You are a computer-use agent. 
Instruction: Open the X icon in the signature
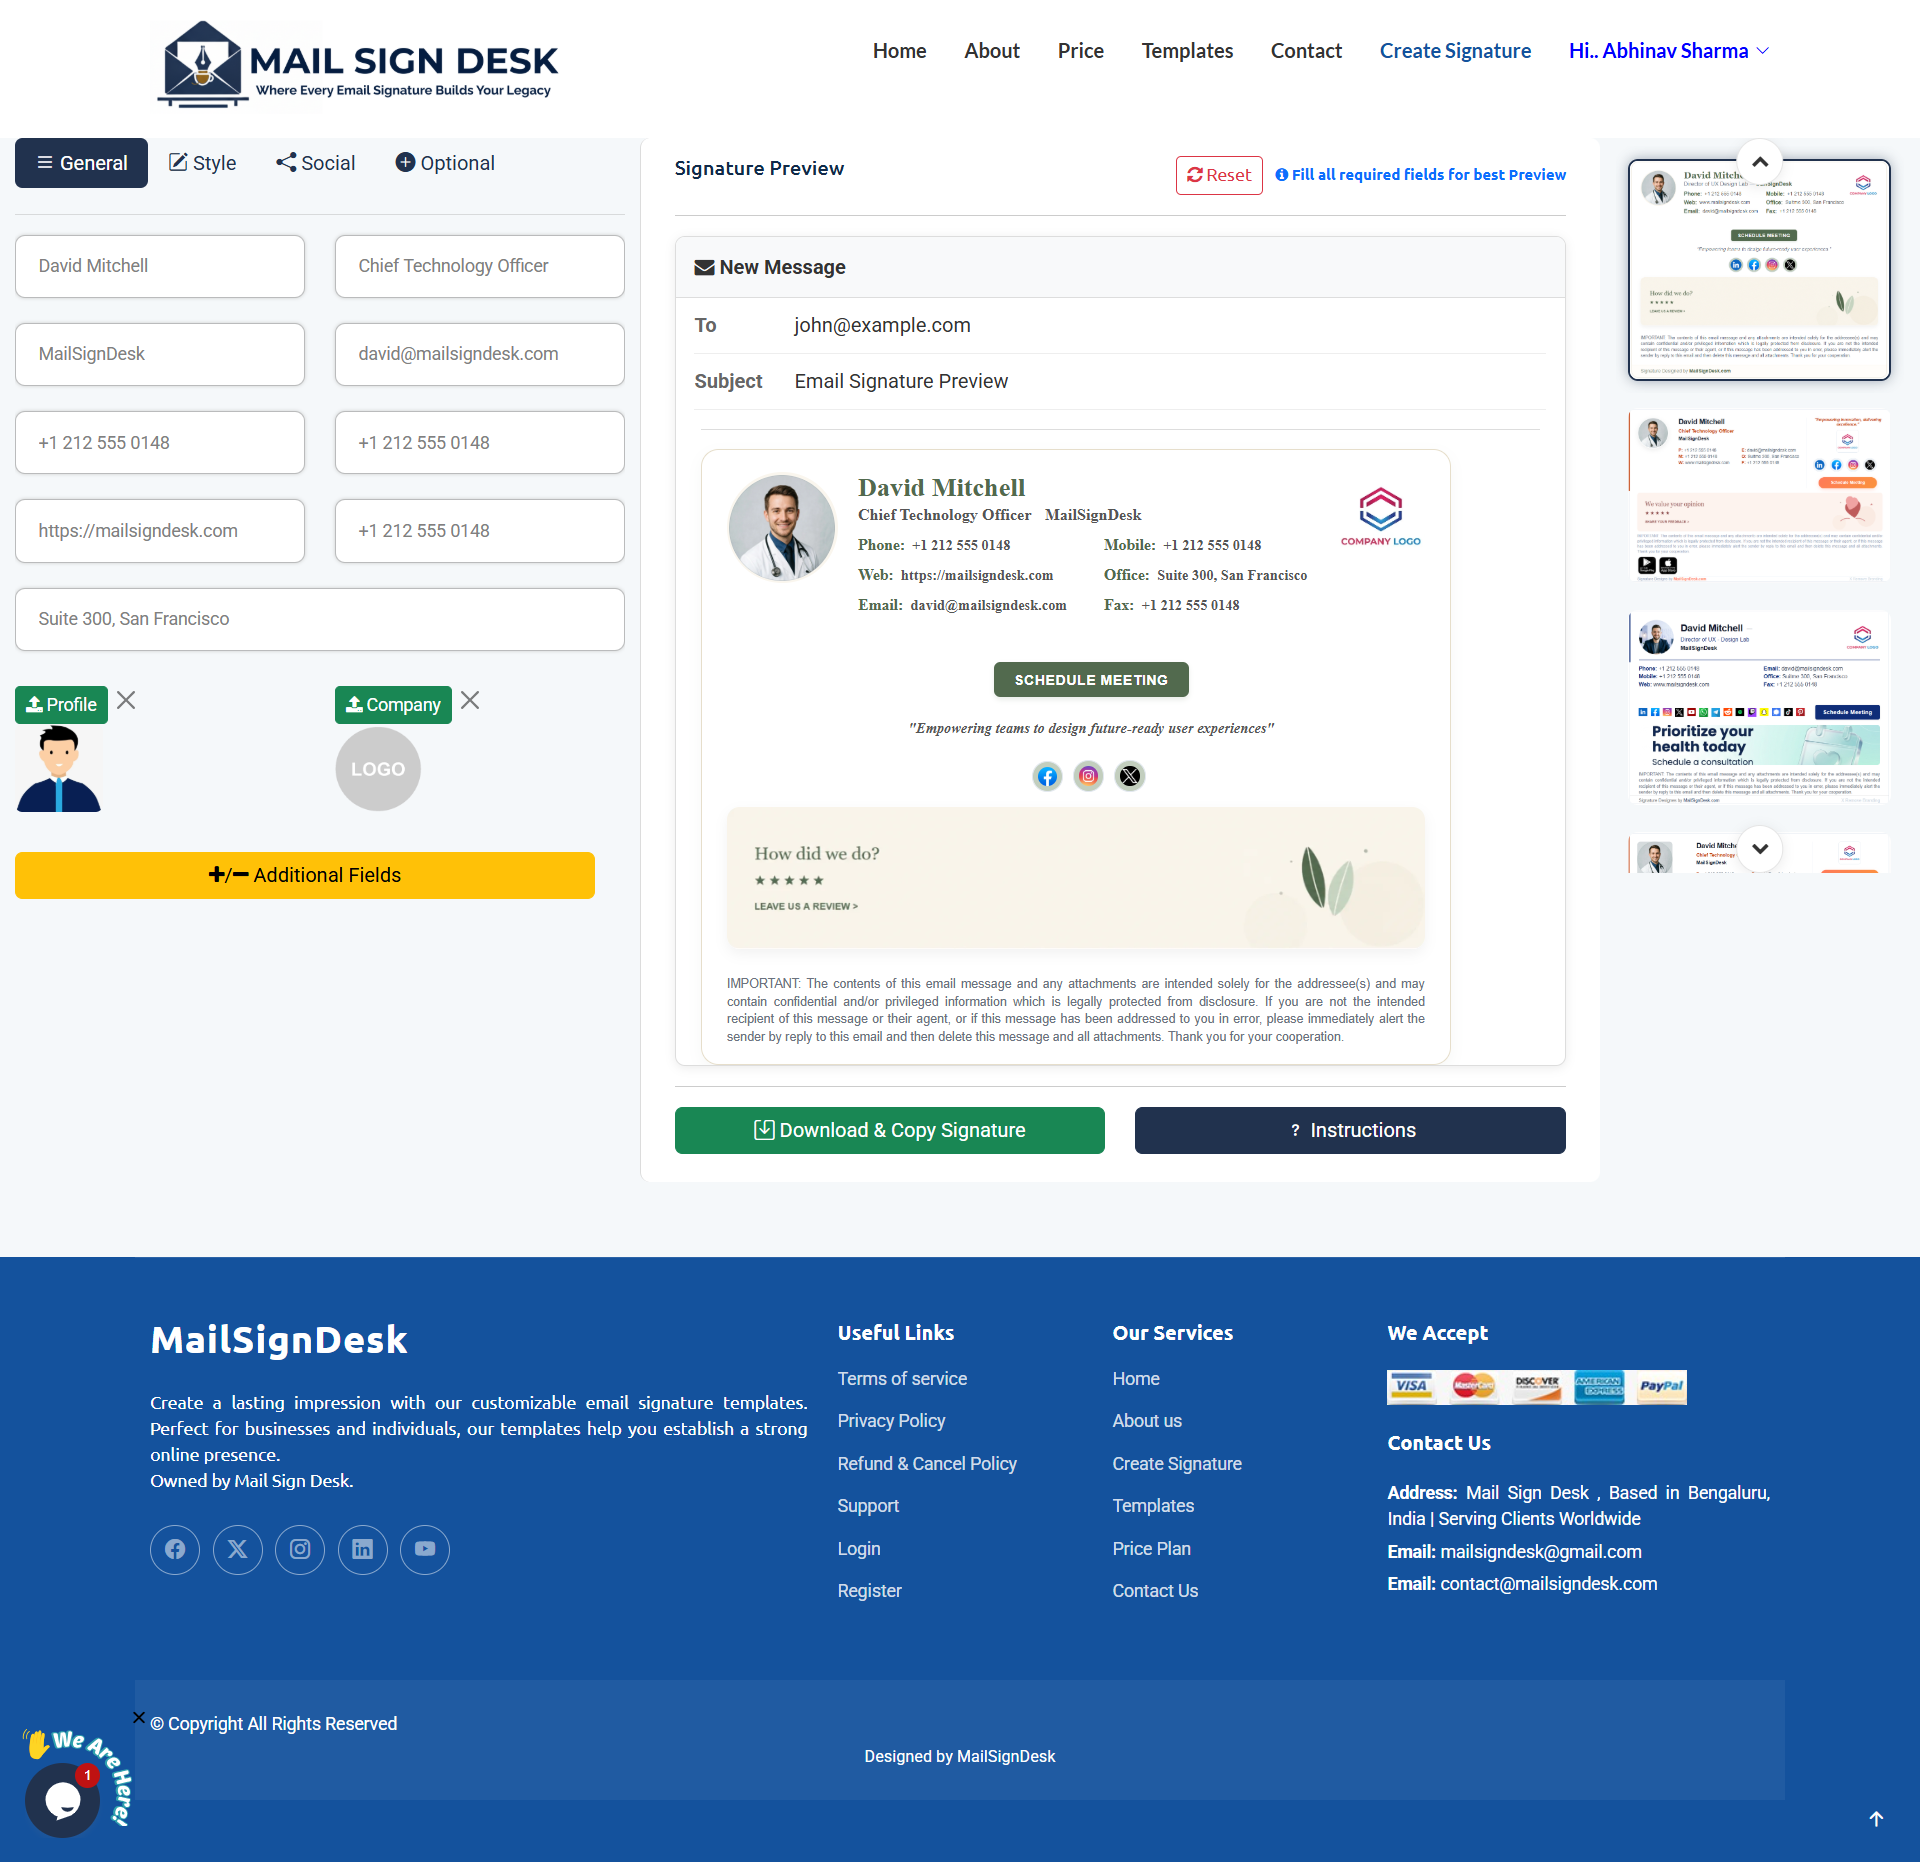[1130, 776]
